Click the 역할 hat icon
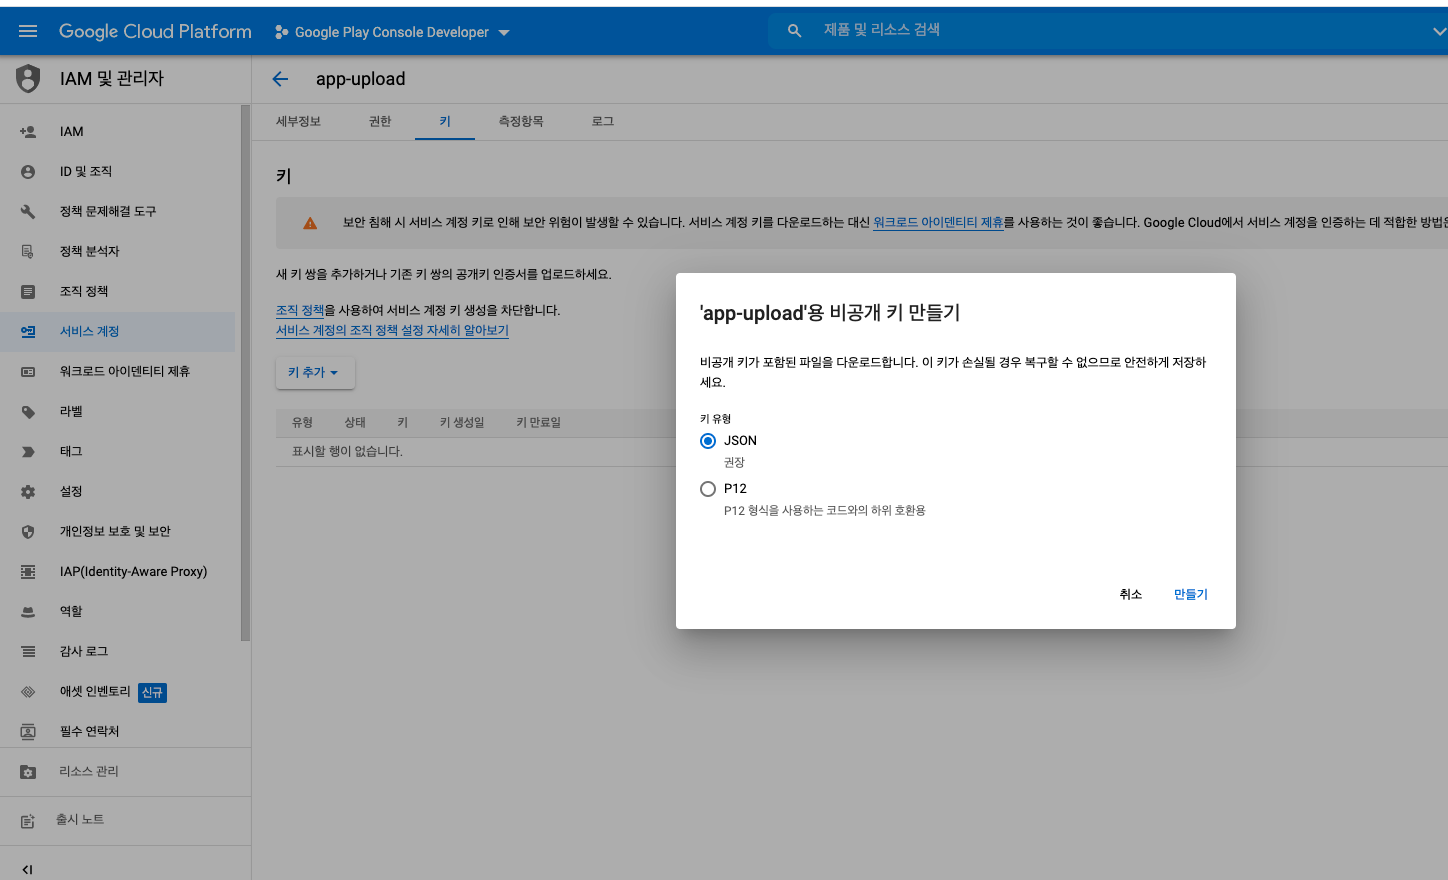 (x=28, y=611)
